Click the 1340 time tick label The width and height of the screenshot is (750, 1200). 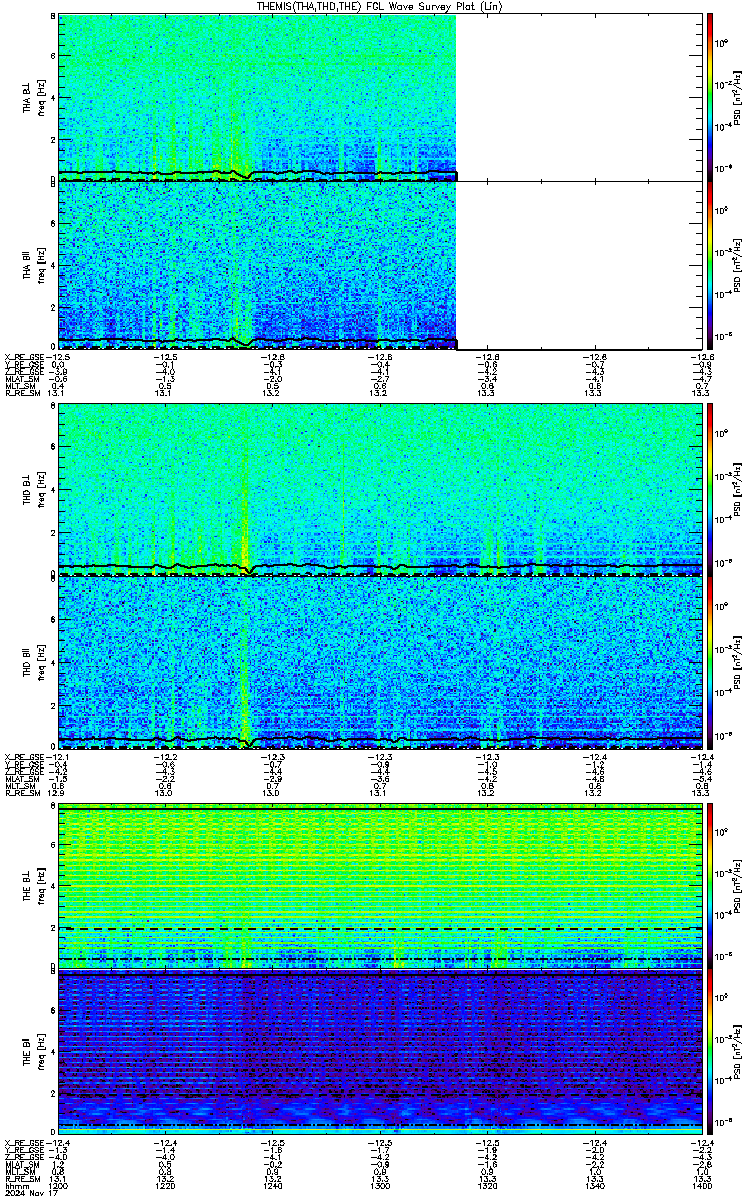pos(594,1186)
